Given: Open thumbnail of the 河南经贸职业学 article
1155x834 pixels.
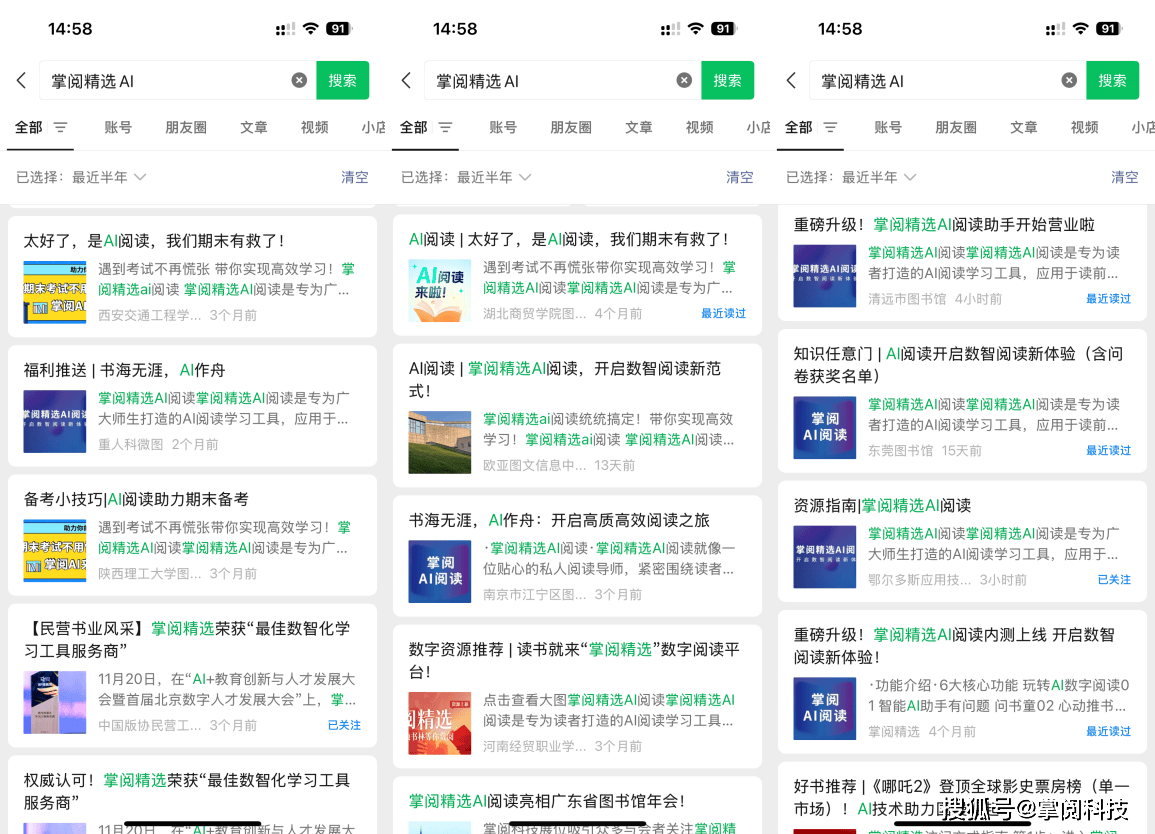Looking at the screenshot, I should click(440, 723).
